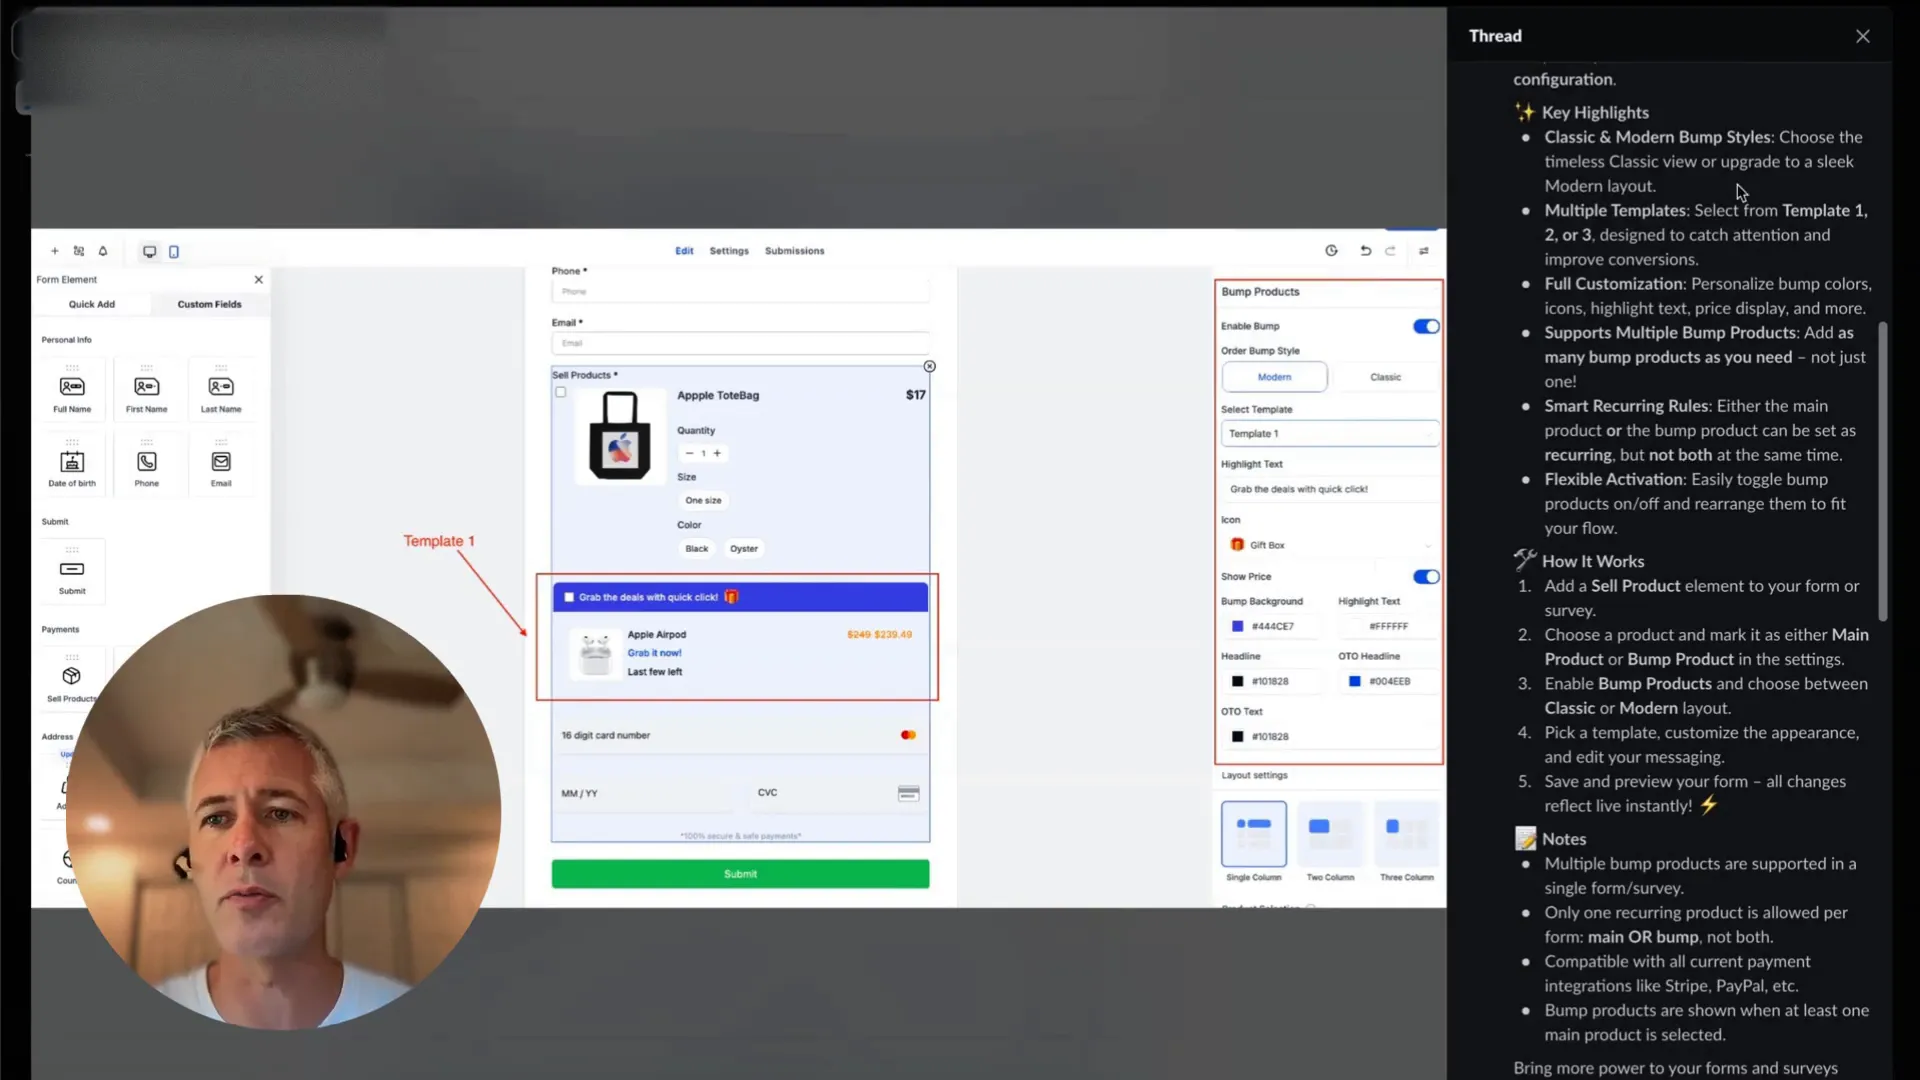Click the gift icon in bump banner
The height and width of the screenshot is (1080, 1920).
point(731,597)
